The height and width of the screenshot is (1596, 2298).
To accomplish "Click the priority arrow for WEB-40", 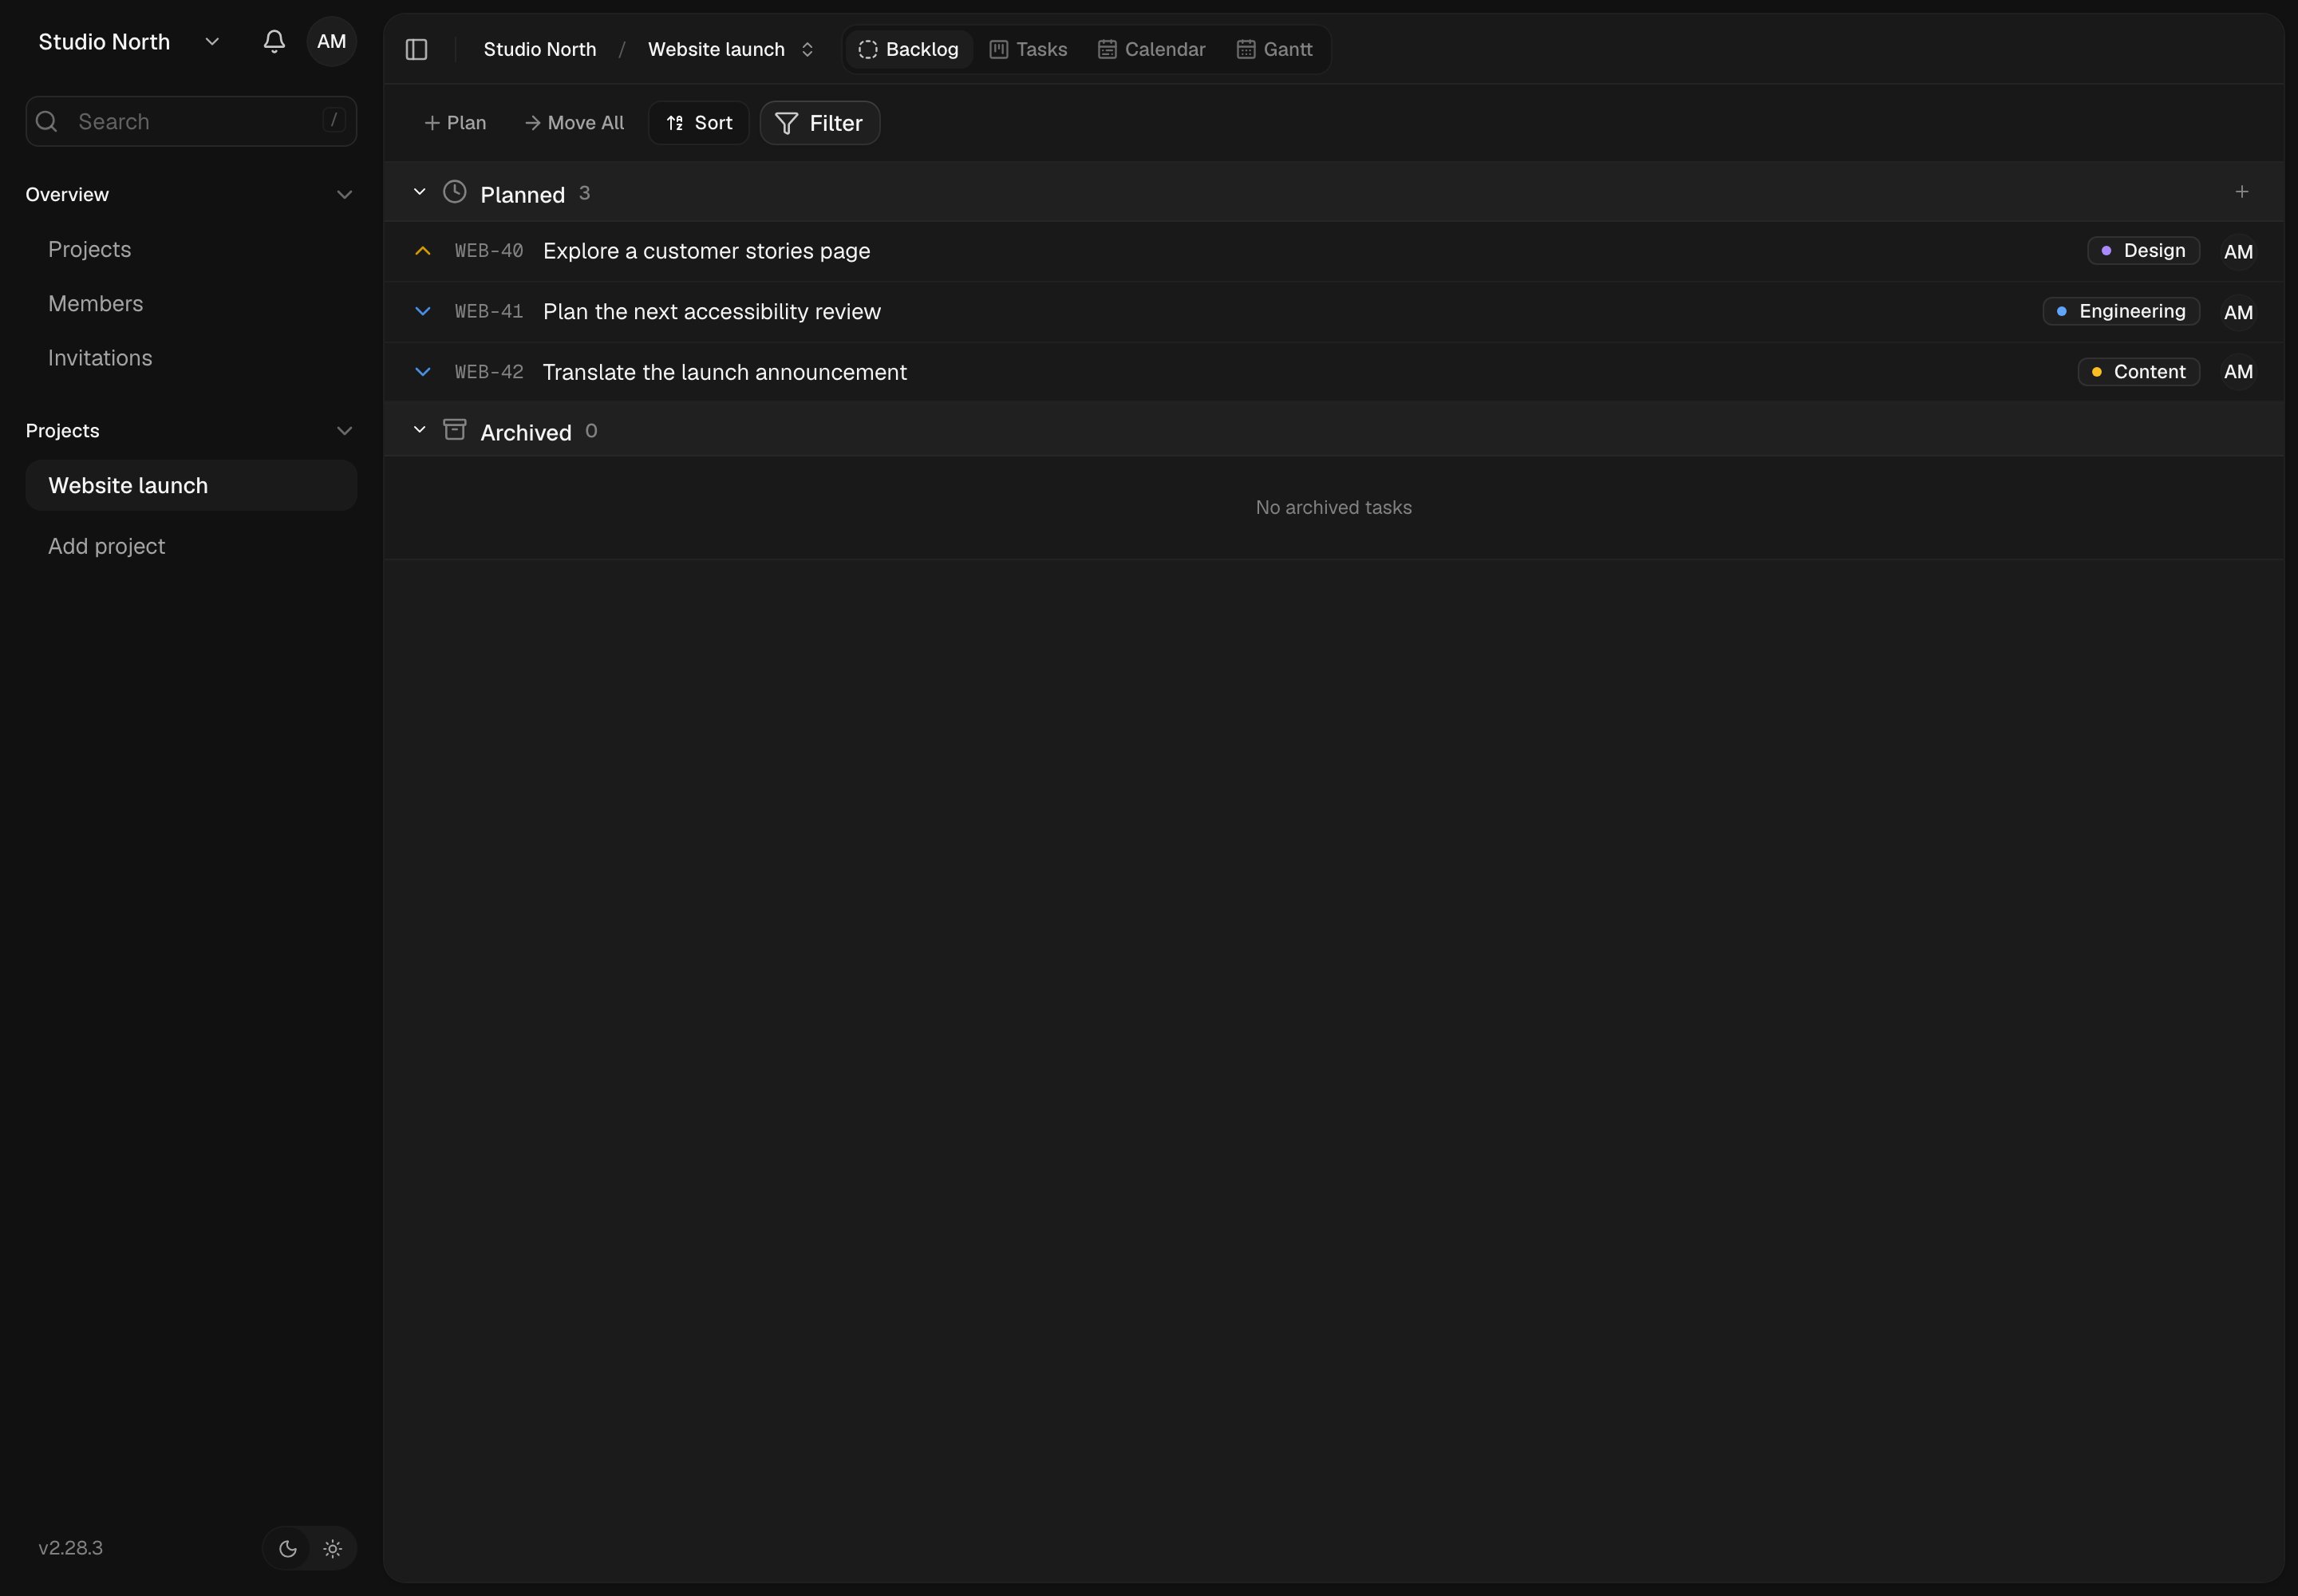I will point(423,251).
